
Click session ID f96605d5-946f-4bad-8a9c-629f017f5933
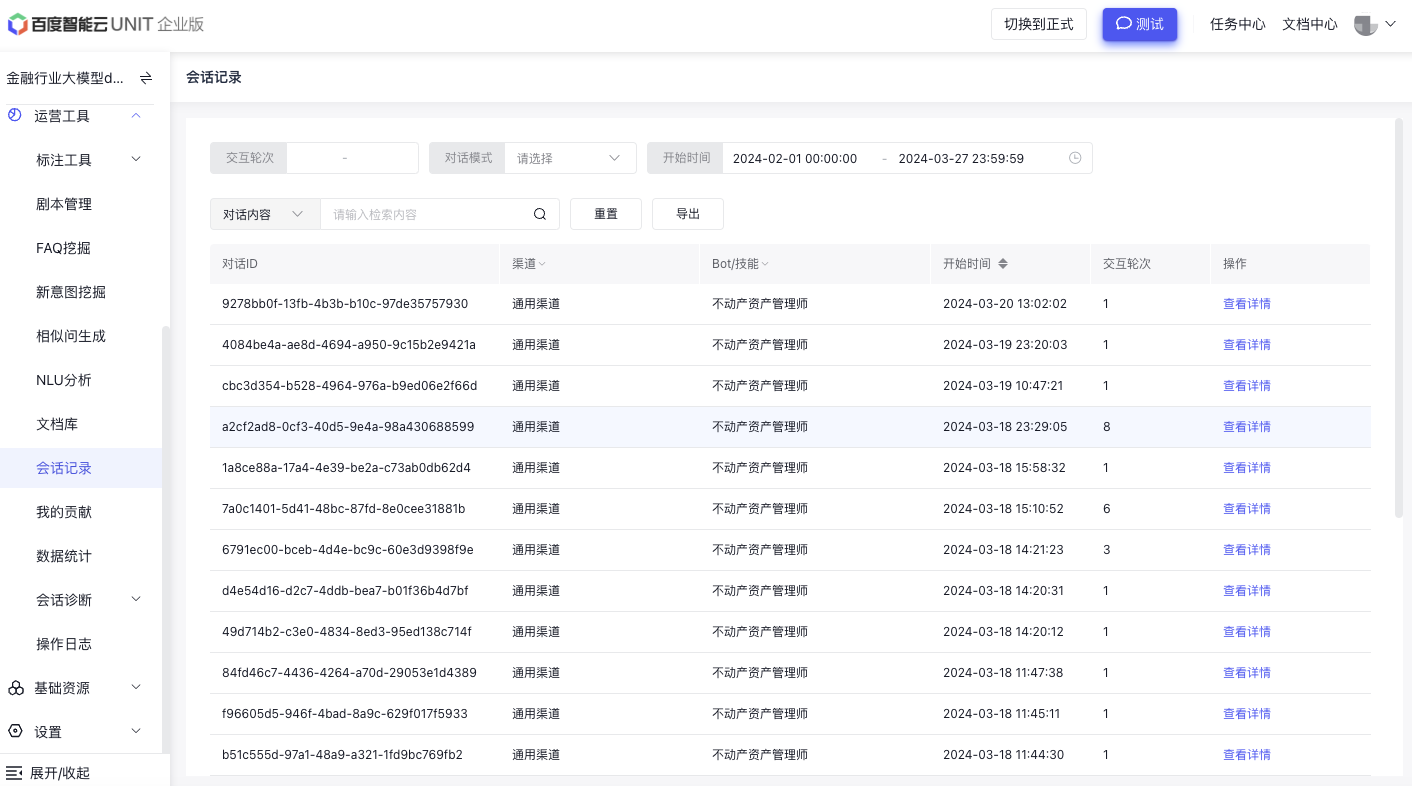(x=345, y=714)
